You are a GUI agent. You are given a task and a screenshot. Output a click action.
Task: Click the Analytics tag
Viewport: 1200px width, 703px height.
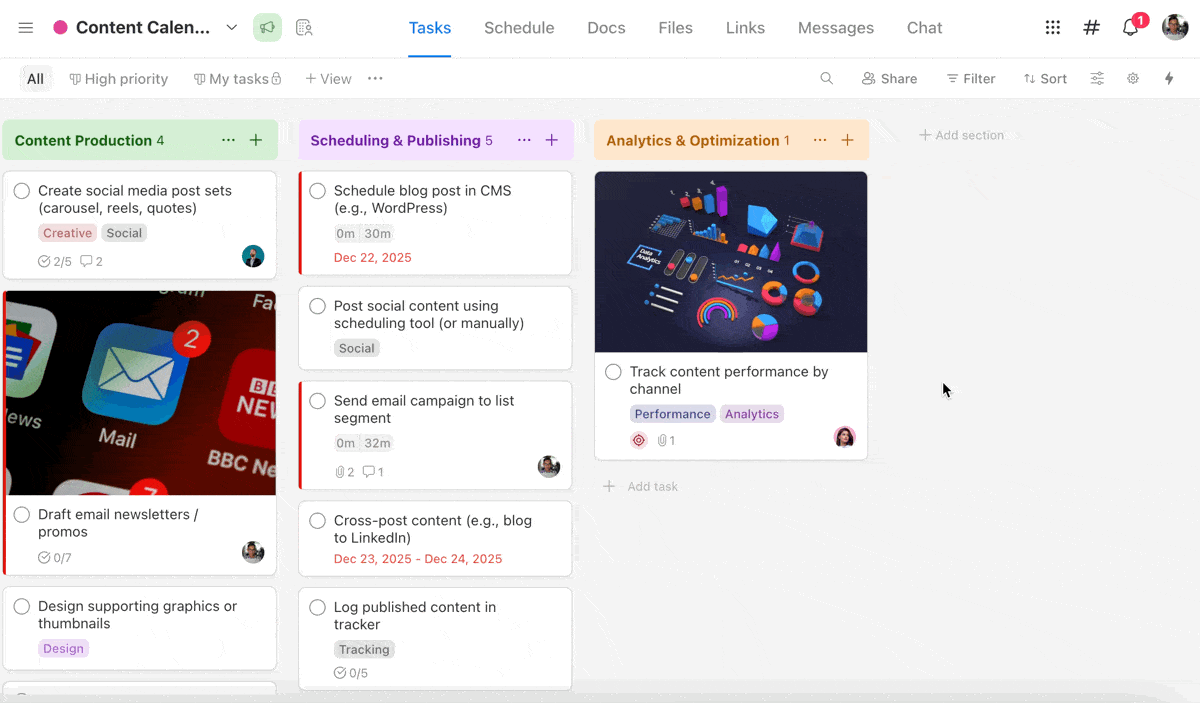point(752,414)
